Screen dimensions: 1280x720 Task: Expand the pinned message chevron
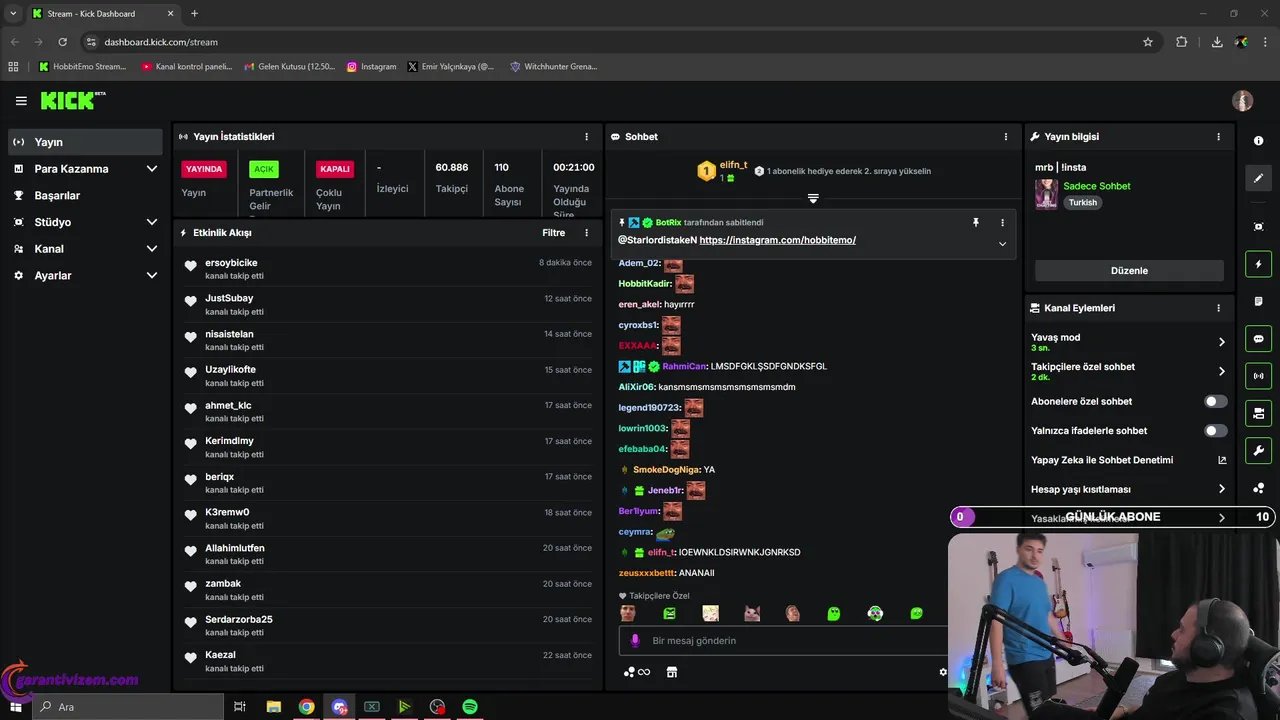pos(1002,243)
